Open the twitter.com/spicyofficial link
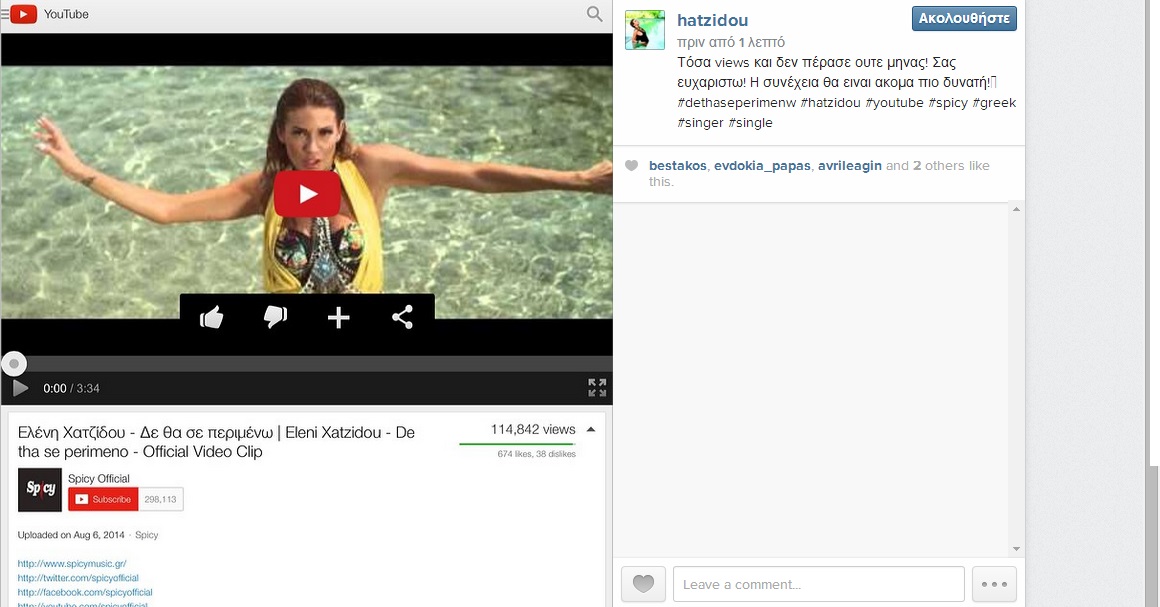This screenshot has width=1160, height=607. [78, 578]
